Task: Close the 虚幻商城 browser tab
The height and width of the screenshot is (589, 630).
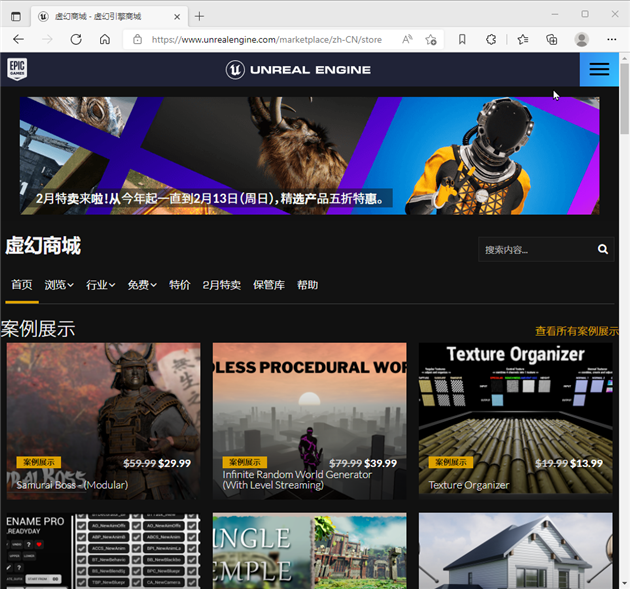Action: pyautogui.click(x=177, y=17)
